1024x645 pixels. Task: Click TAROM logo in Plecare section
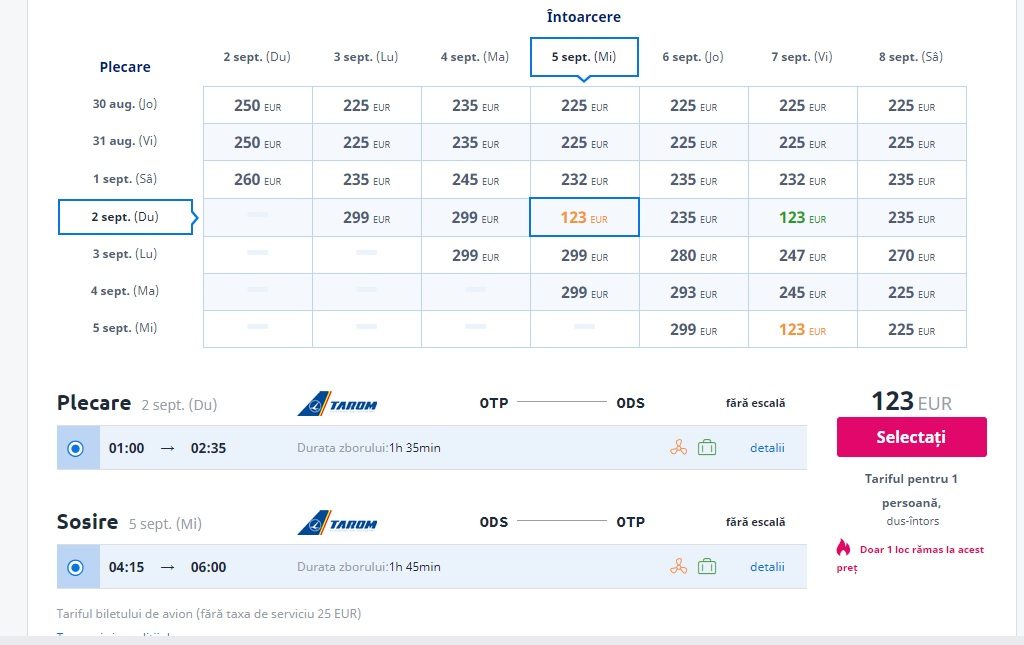click(x=337, y=403)
